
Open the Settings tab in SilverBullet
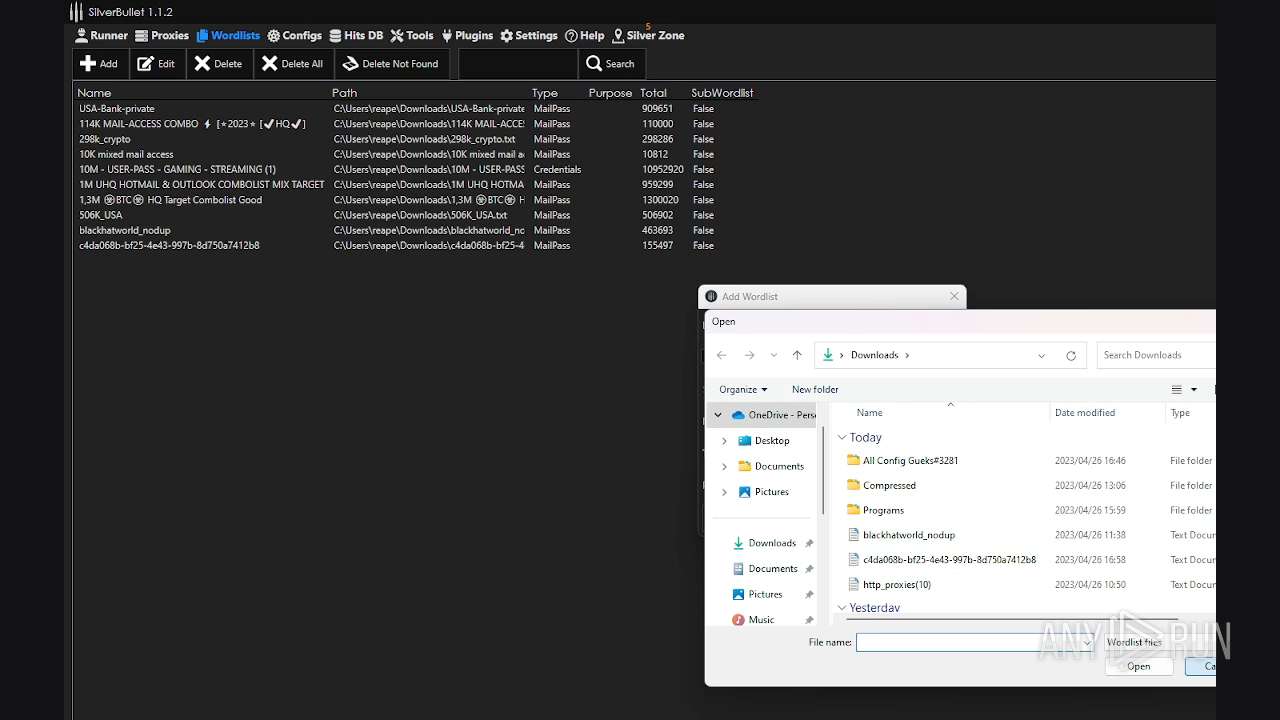coord(529,35)
